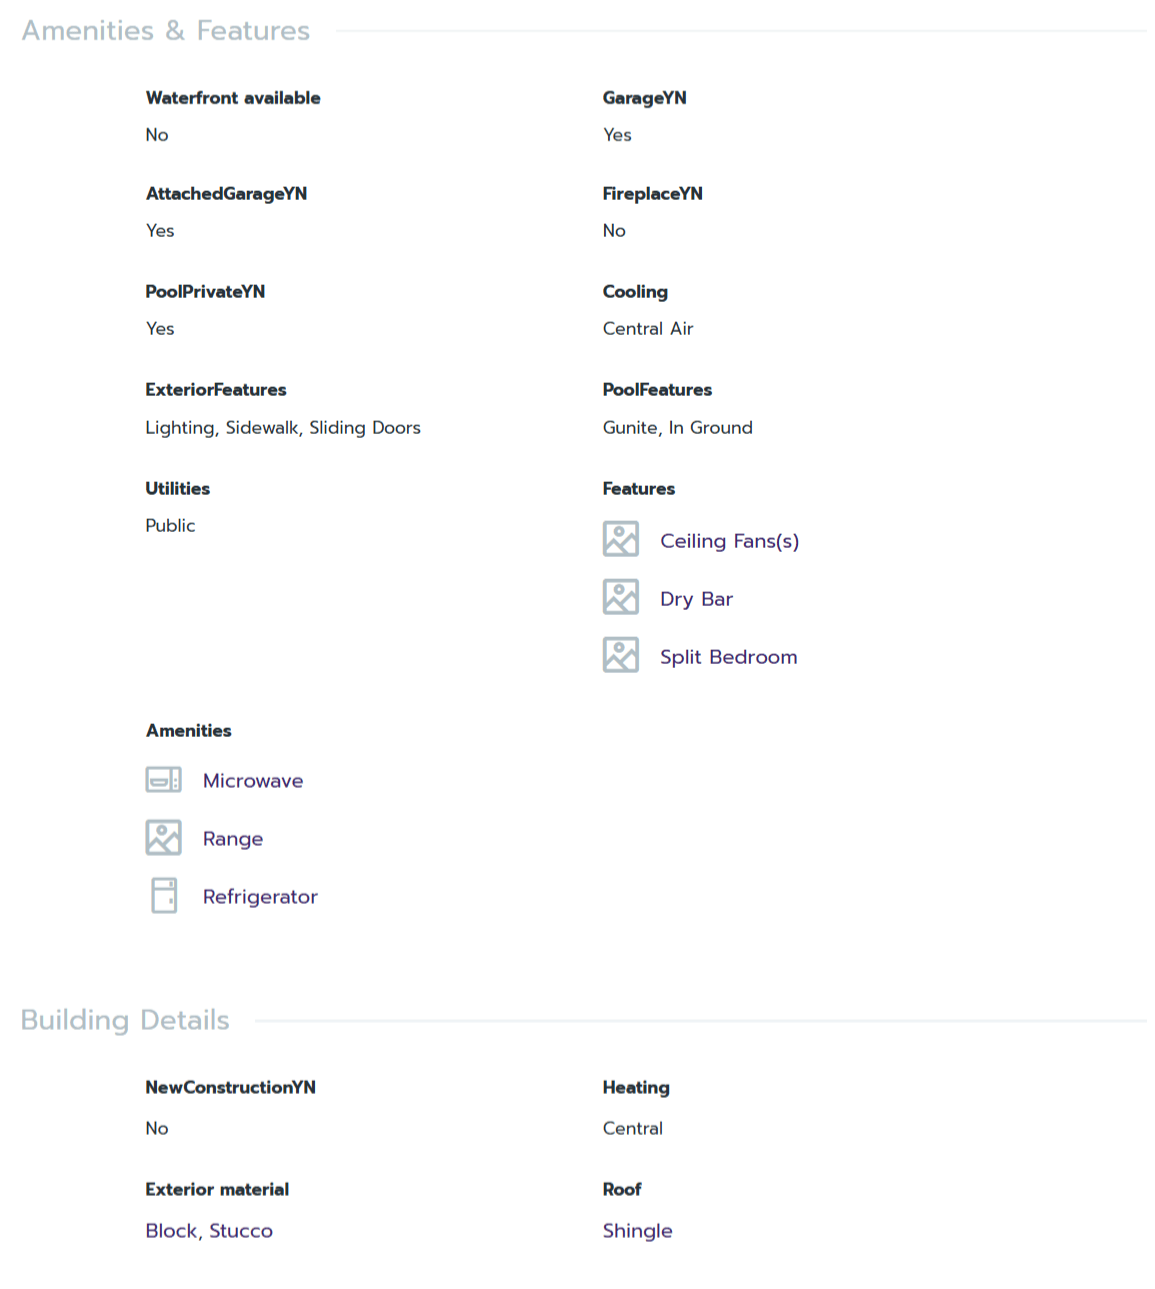Image resolution: width=1155 pixels, height=1289 pixels.
Task: Open the Split Bedroom feature link
Action: (728, 657)
